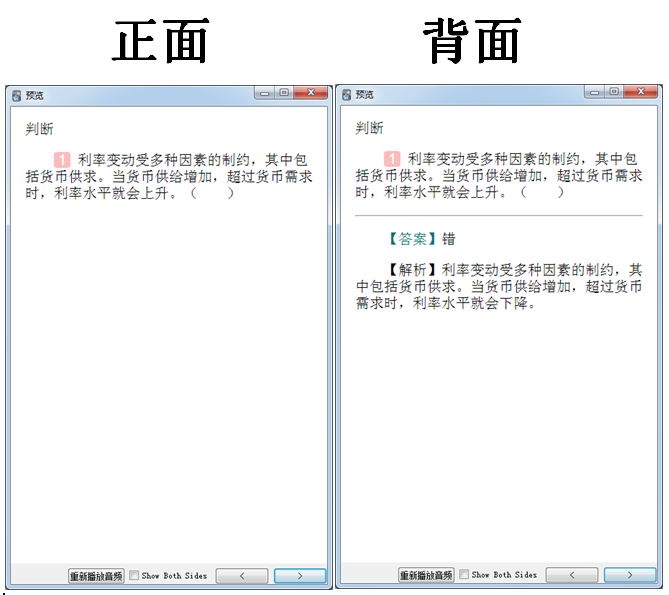Maximize the right preview window
The width and height of the screenshot is (669, 595).
614,92
